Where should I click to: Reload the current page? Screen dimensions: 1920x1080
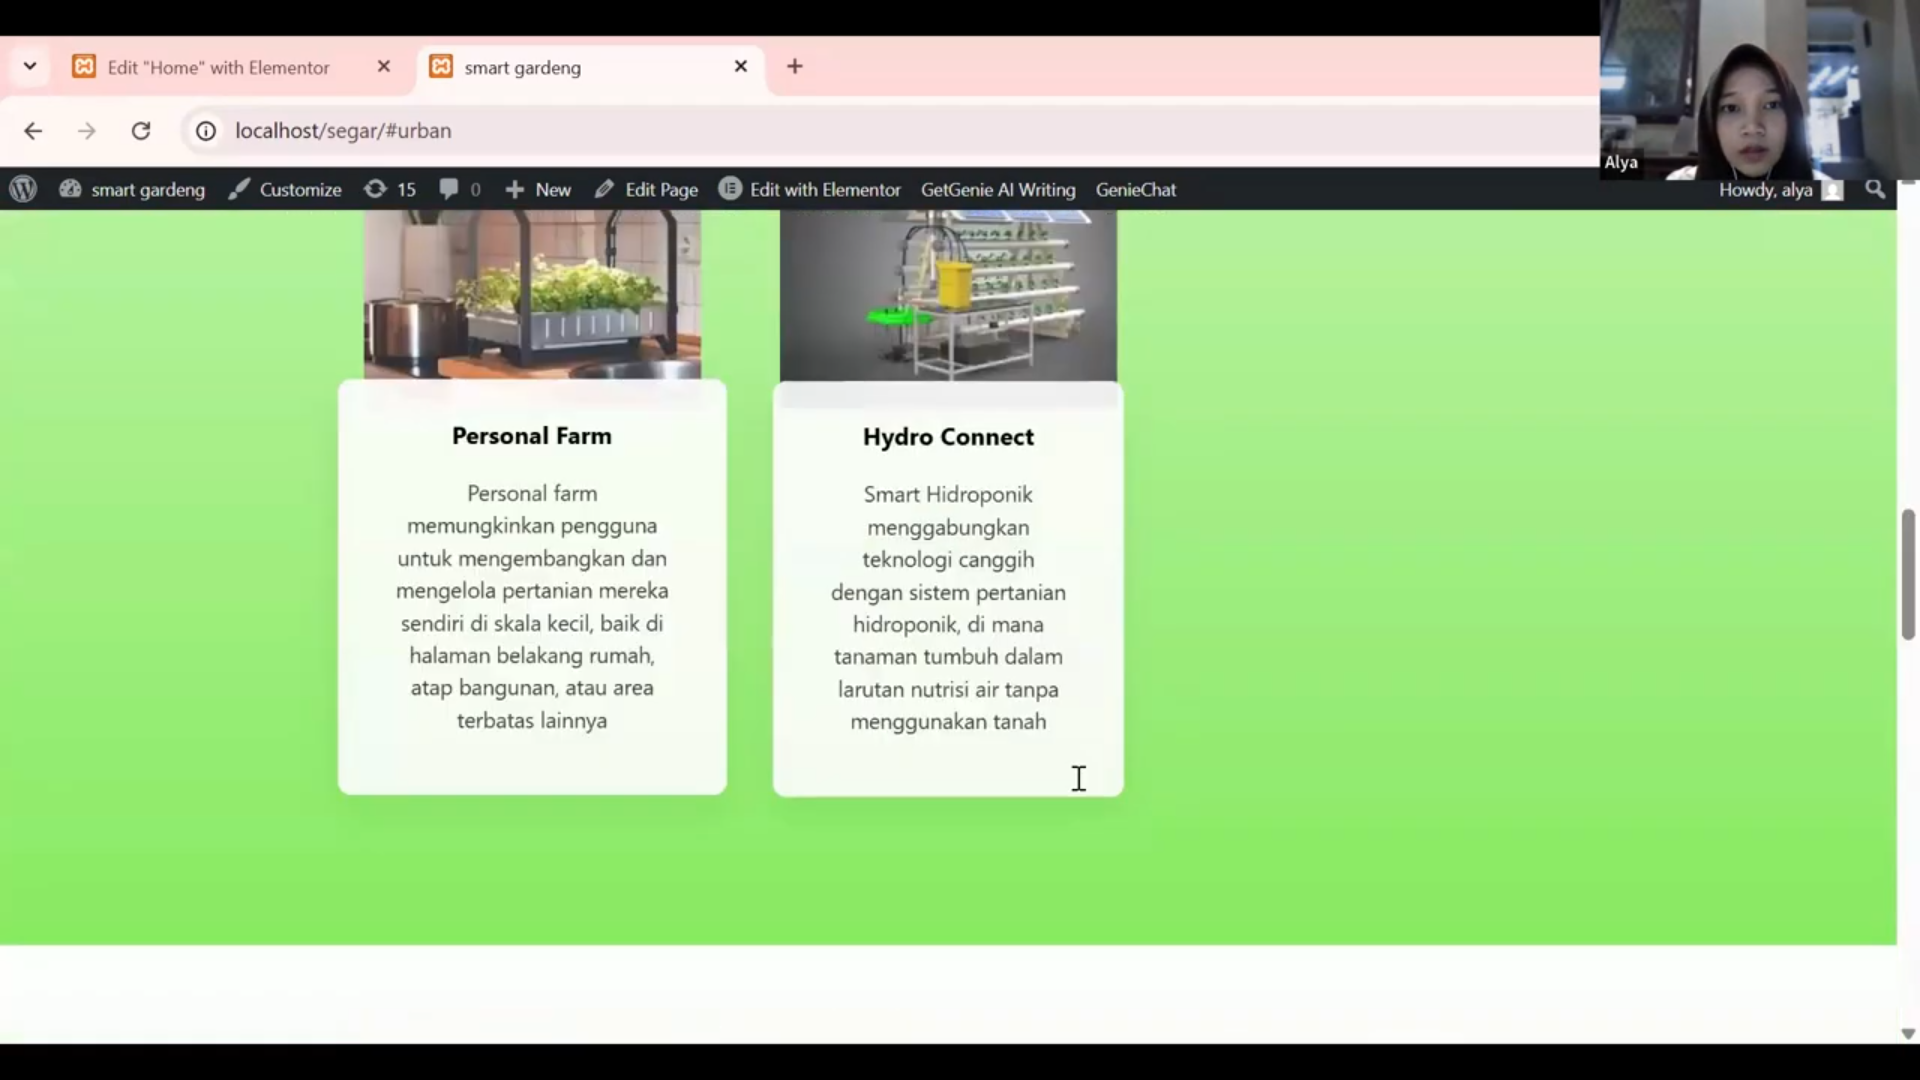(x=141, y=131)
